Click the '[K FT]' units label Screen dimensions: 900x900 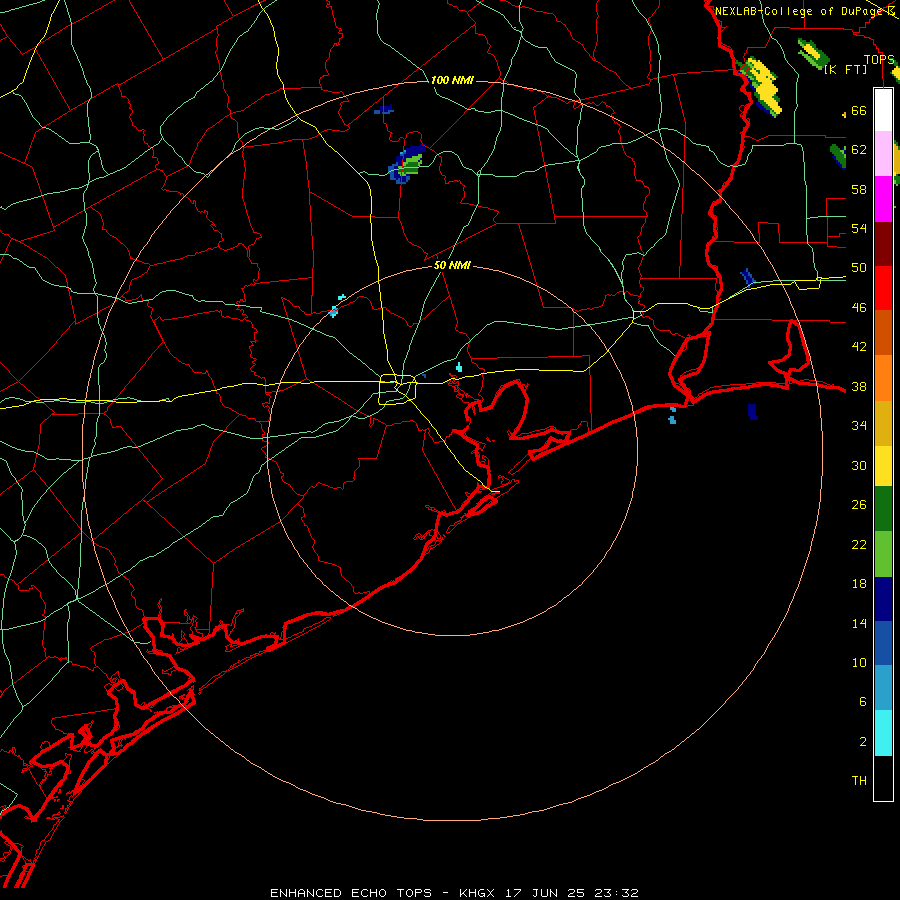pos(845,70)
